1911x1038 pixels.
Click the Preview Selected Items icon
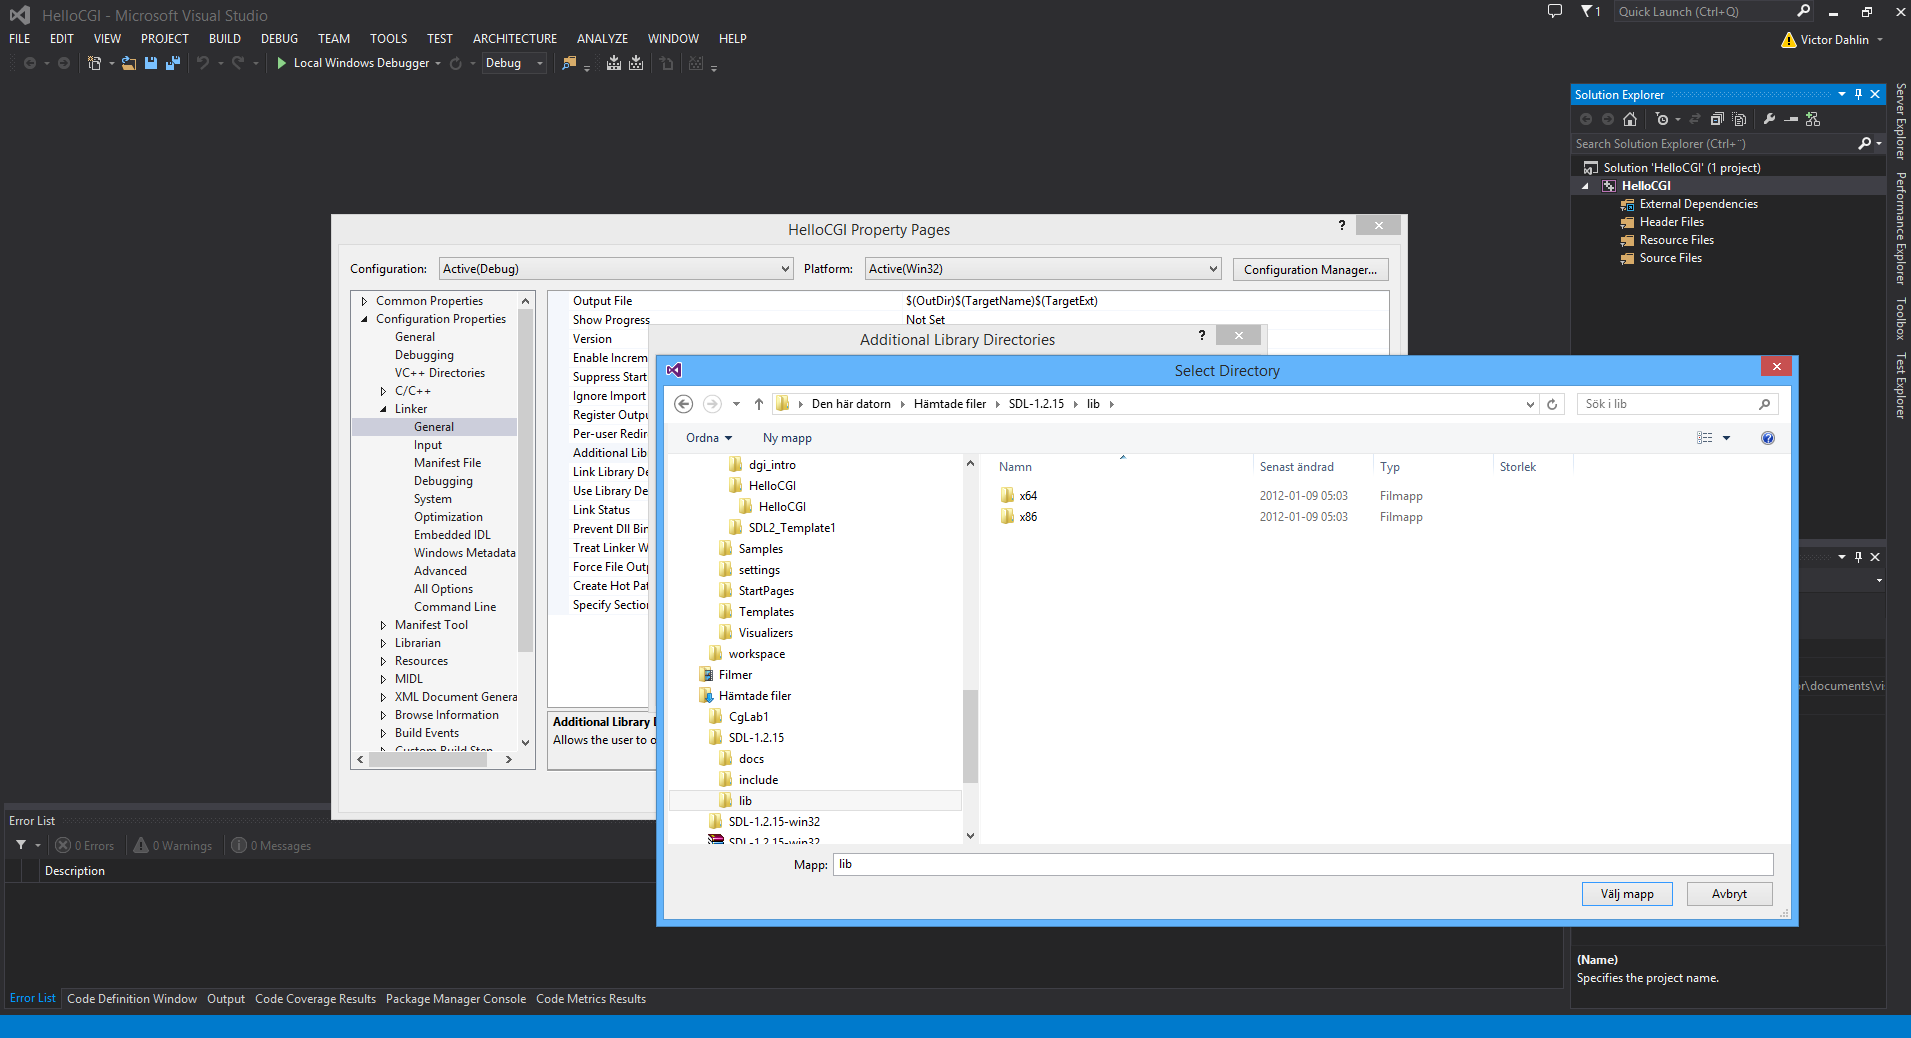tap(1791, 119)
